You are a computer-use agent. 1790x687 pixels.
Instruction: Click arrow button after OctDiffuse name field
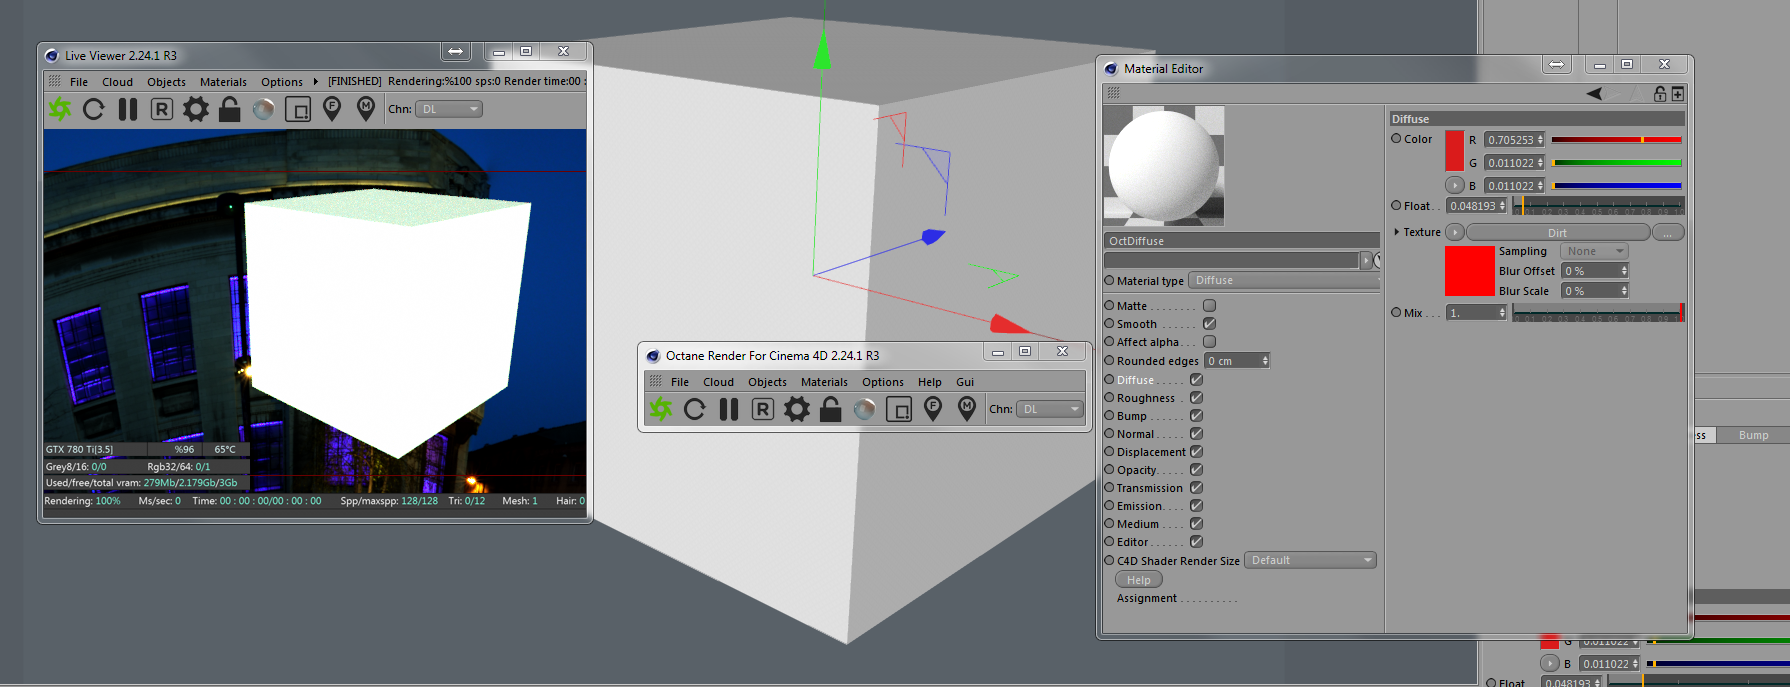click(1366, 260)
